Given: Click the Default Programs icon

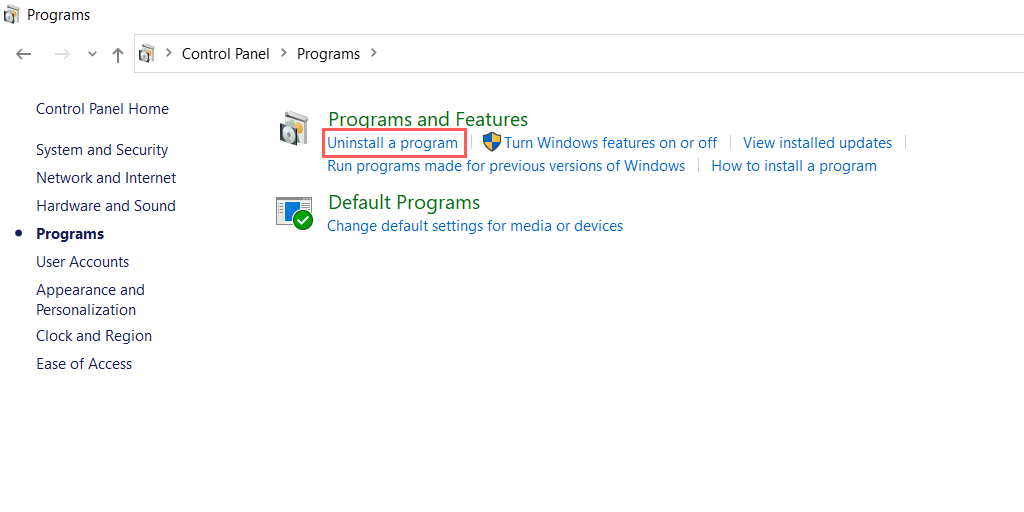Looking at the screenshot, I should (295, 212).
